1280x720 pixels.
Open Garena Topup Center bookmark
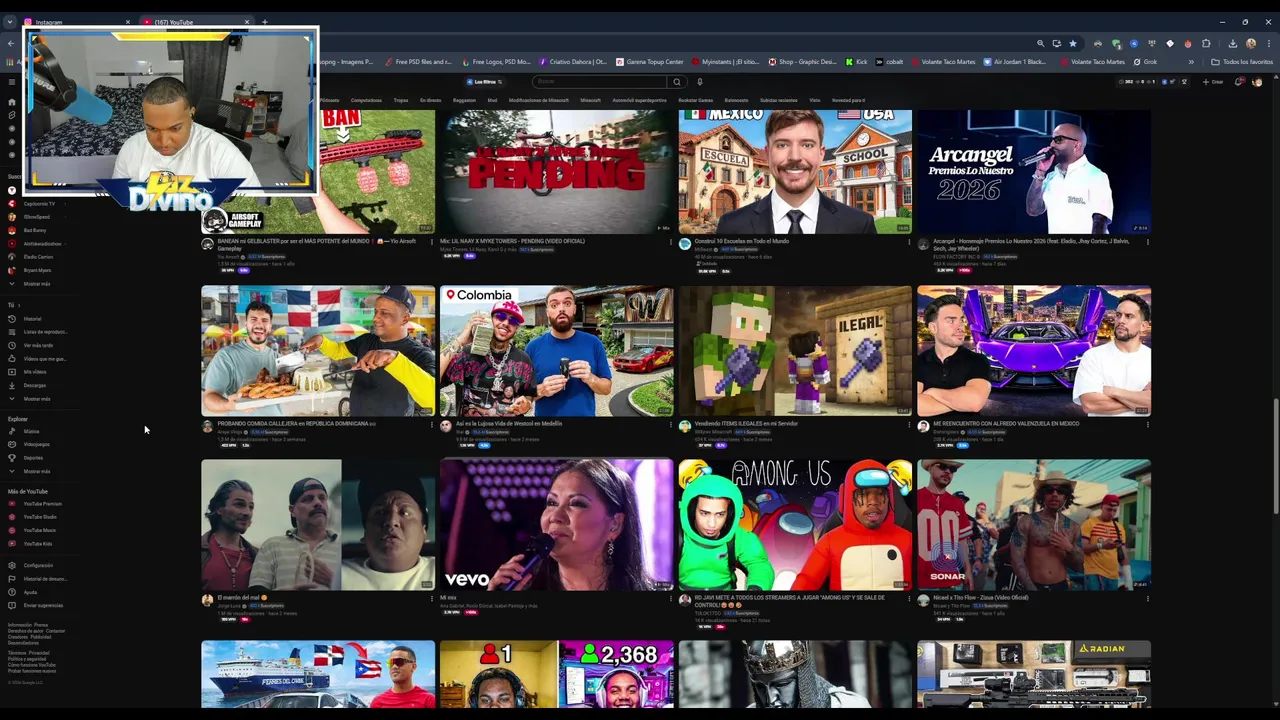(x=650, y=62)
